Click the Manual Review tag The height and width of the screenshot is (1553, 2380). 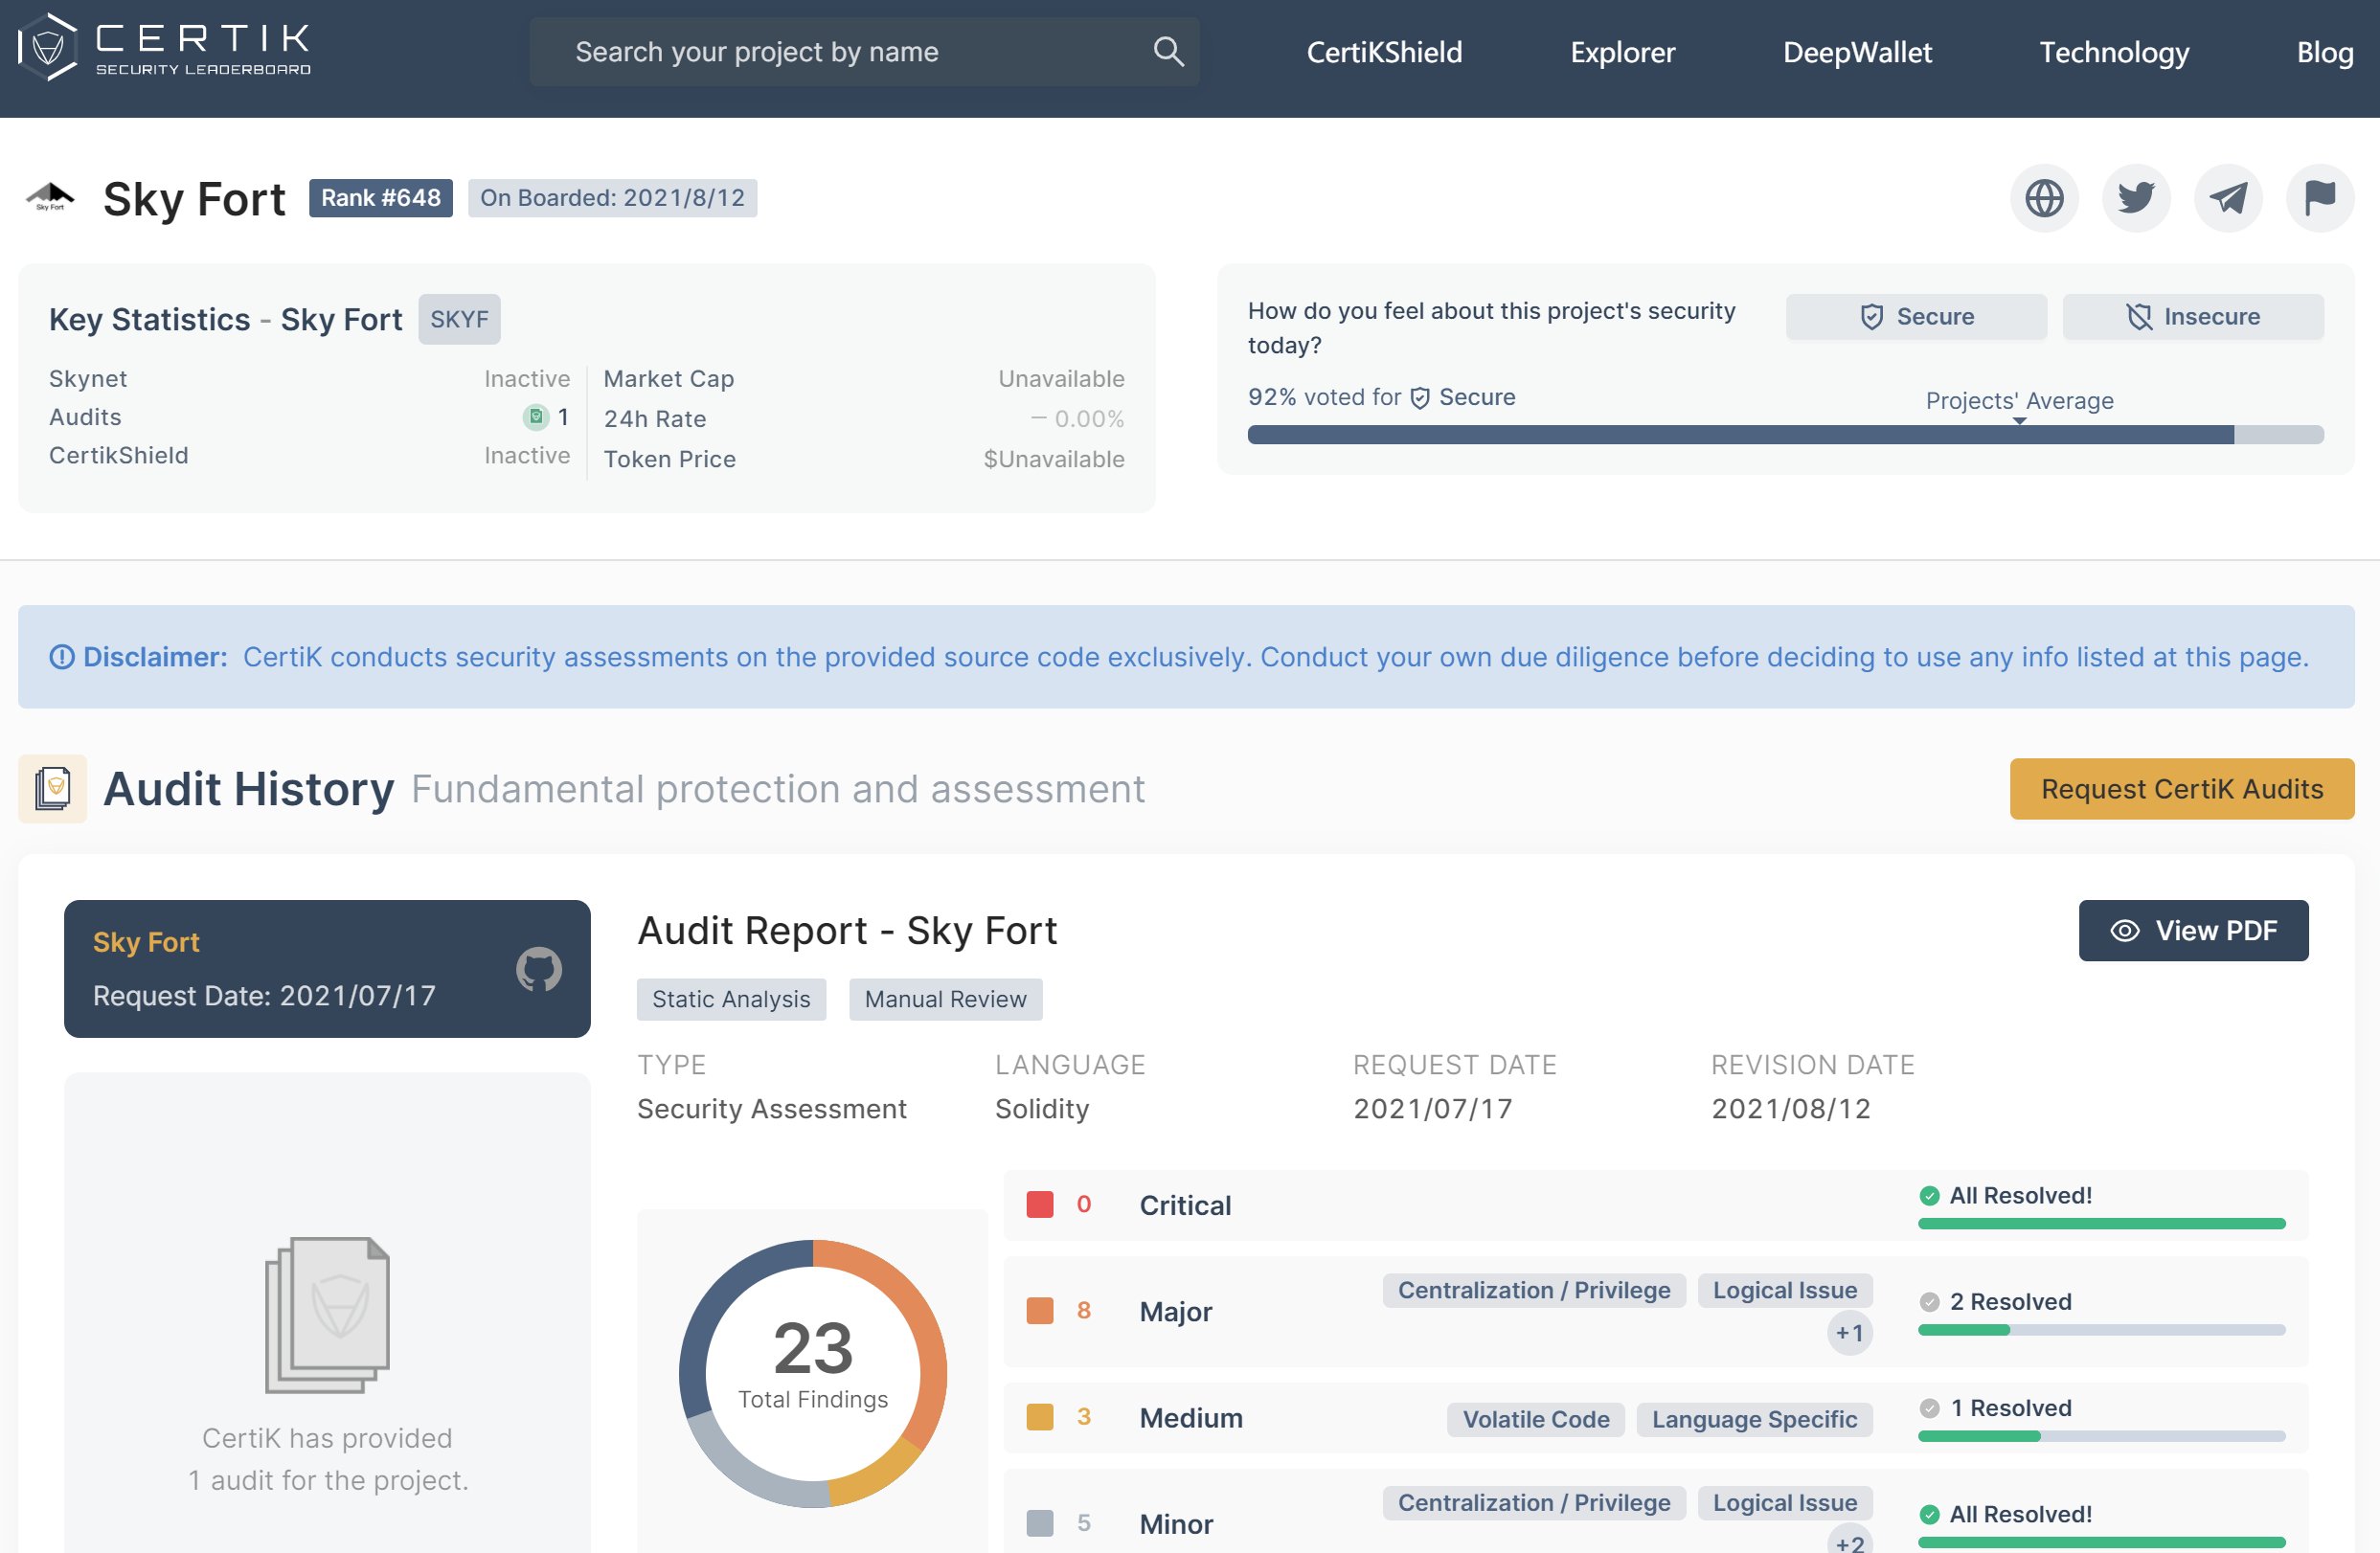pyautogui.click(x=945, y=1000)
